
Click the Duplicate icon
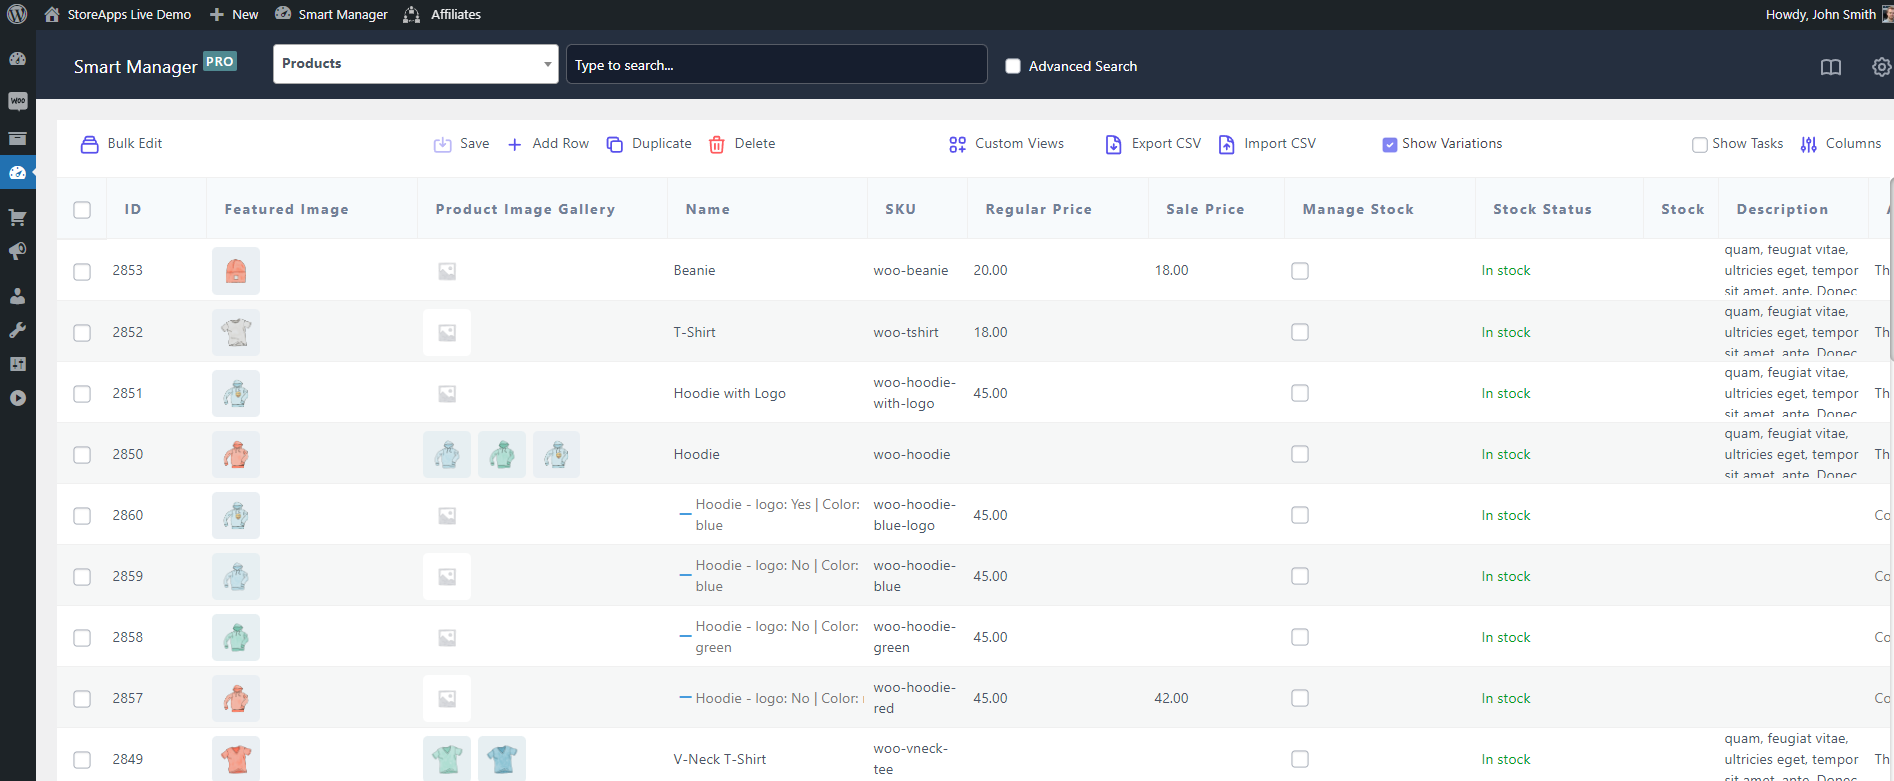pos(615,144)
